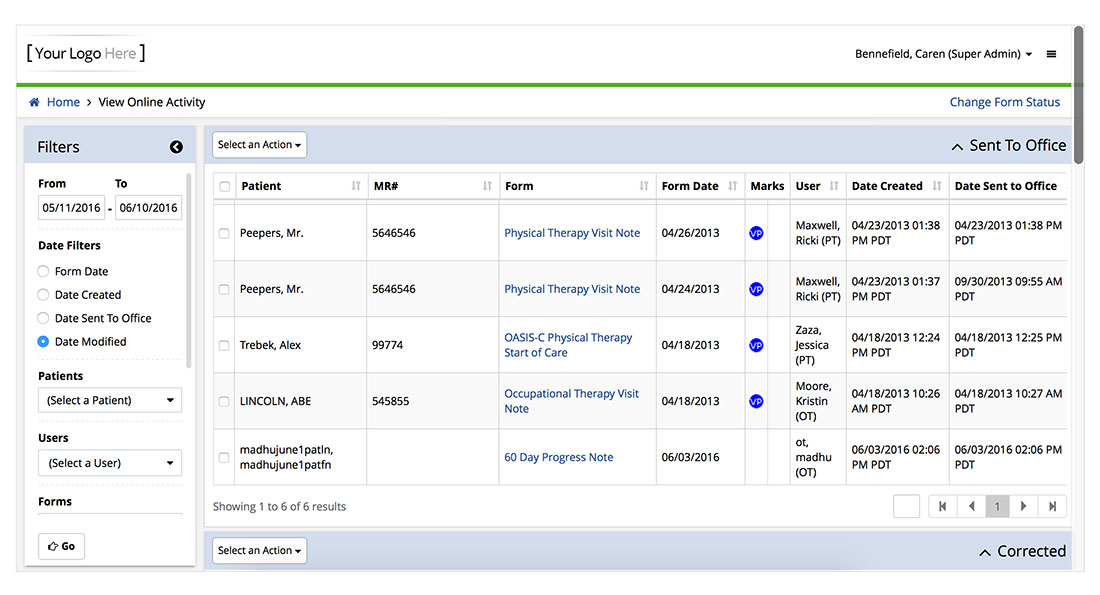Click Showing 1 to 6 of 6 results
Viewport: 1100px width, 595px height.
(279, 507)
